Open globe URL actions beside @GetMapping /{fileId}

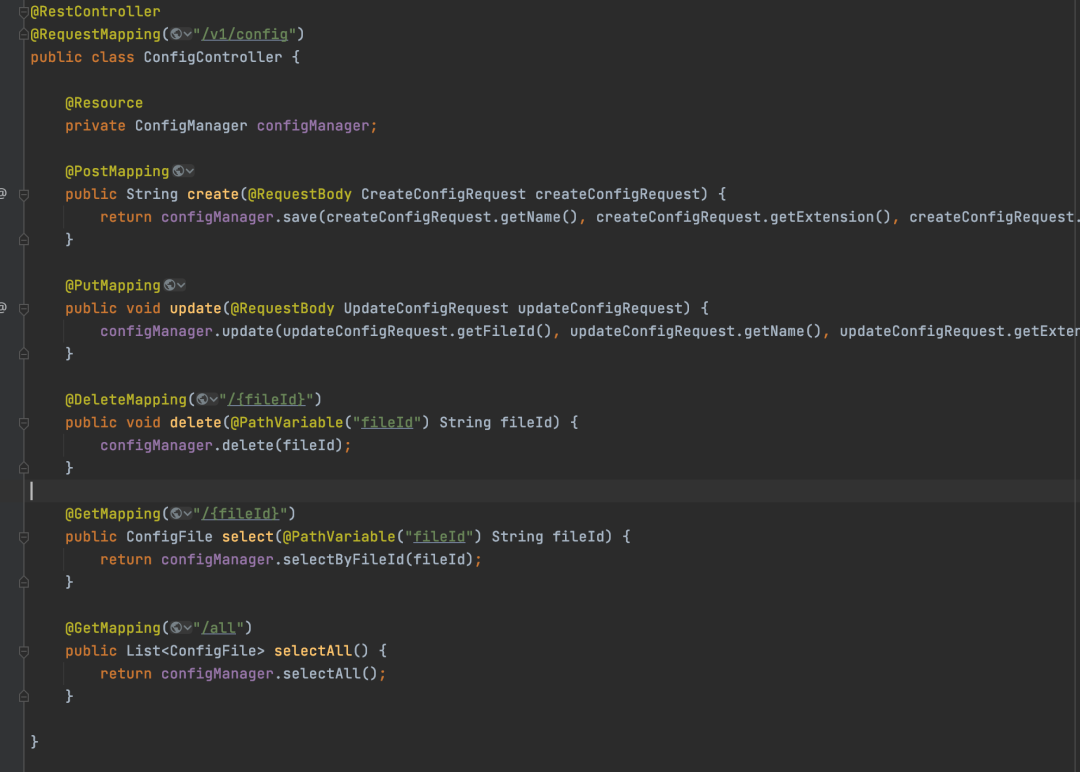tap(181, 514)
